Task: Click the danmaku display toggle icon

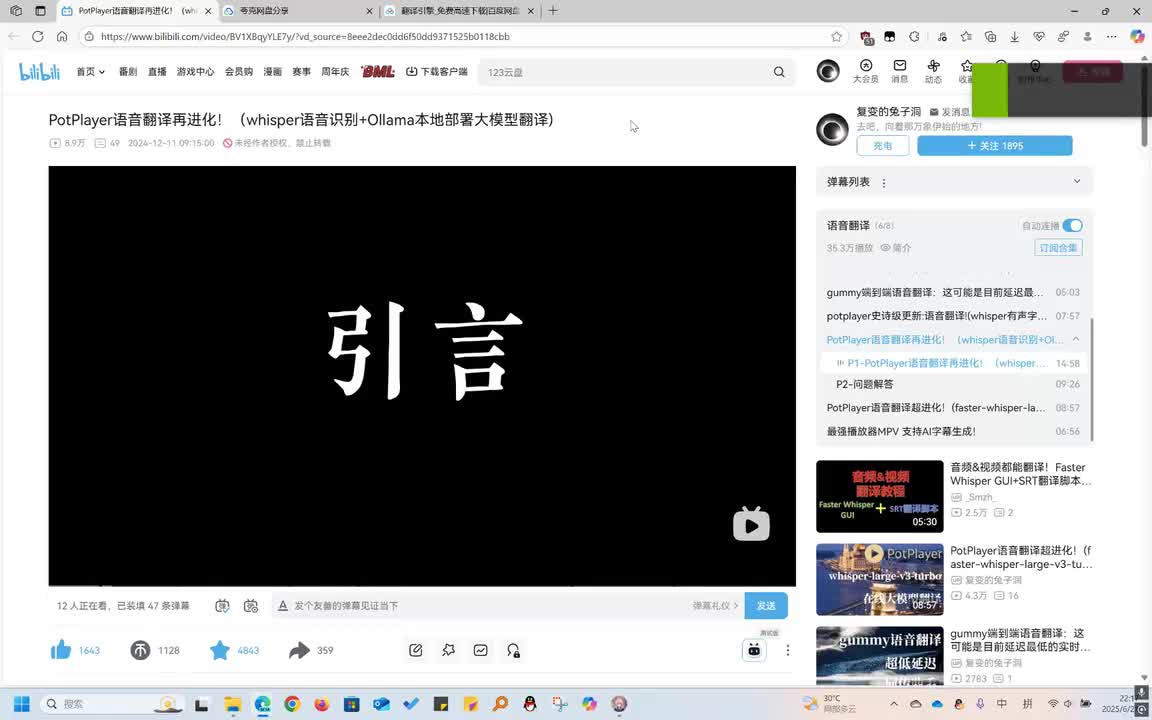Action: (x=222, y=606)
